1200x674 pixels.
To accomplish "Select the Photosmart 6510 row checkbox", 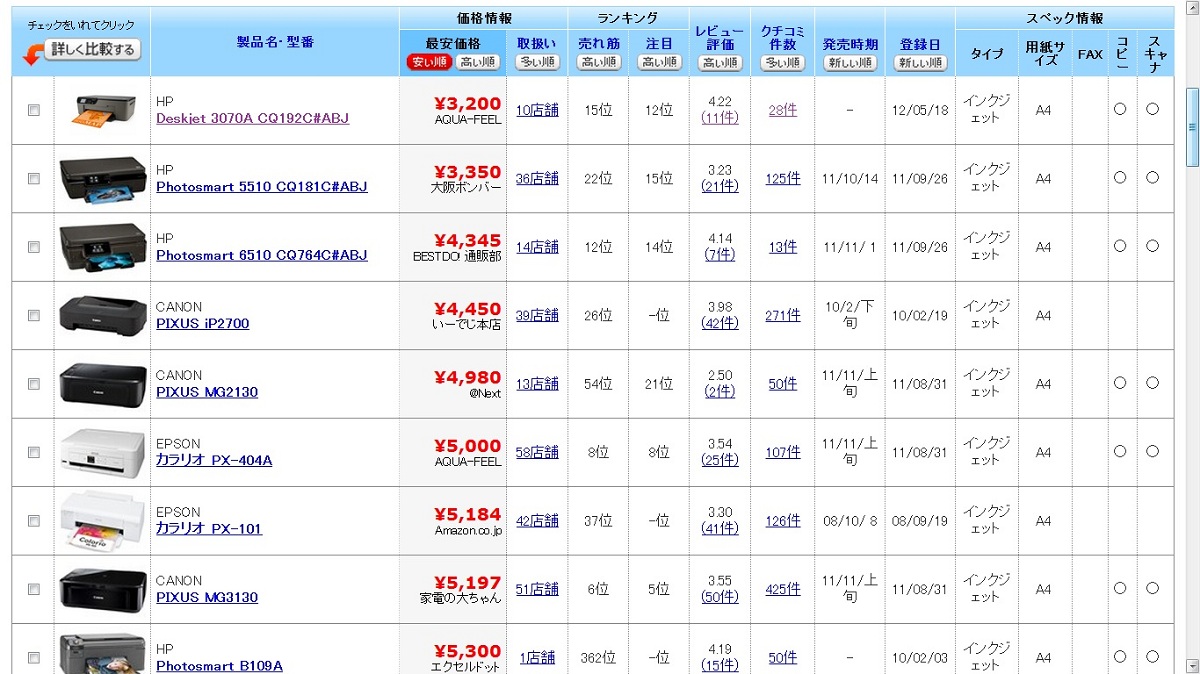I will tap(34, 246).
